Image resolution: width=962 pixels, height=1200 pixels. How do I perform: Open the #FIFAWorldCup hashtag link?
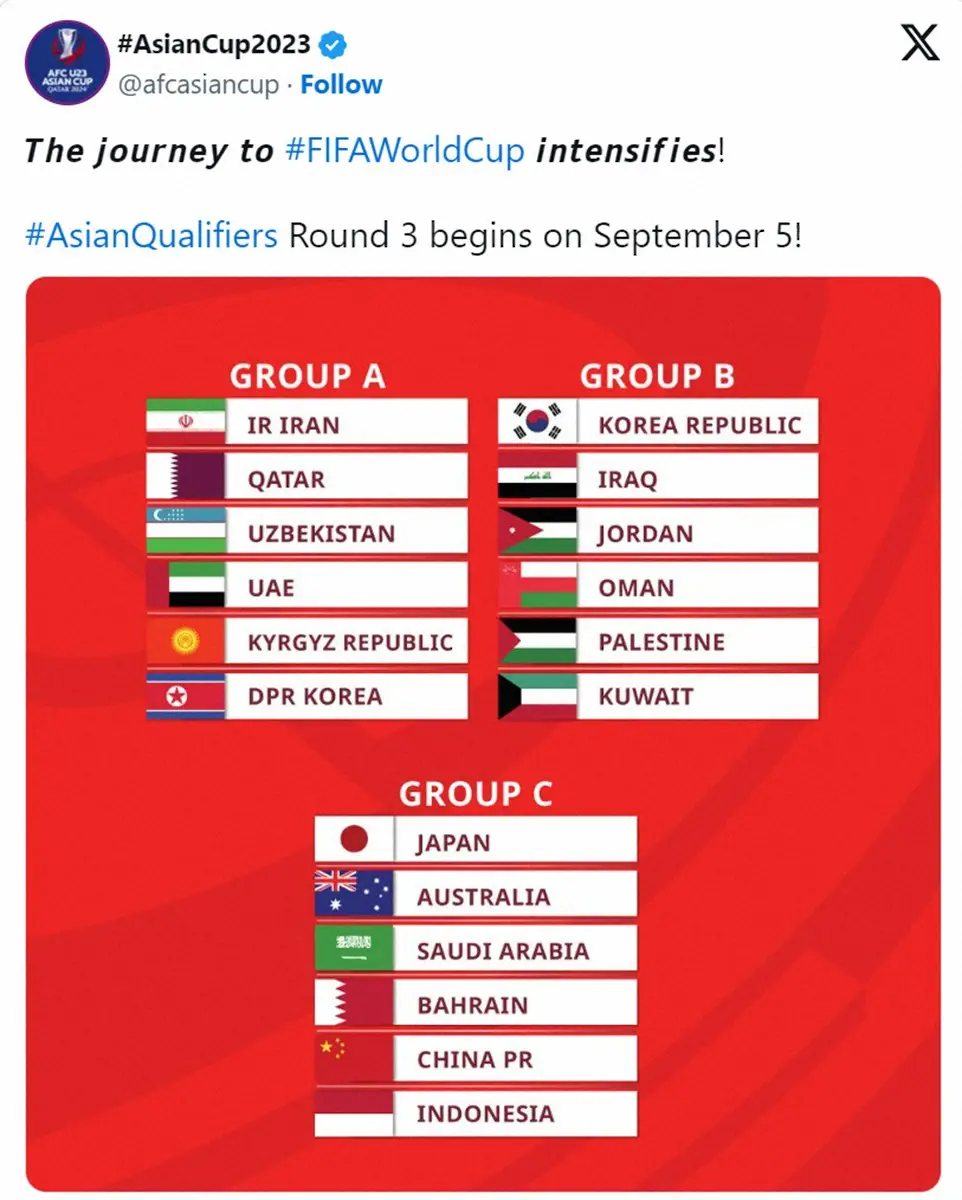404,151
